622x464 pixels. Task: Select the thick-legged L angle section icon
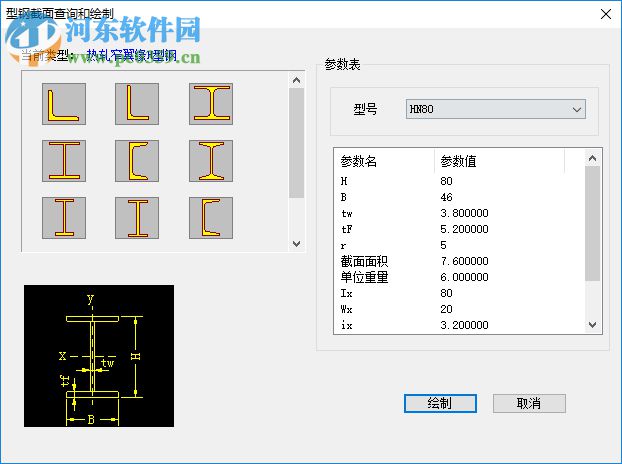[x=64, y=104]
